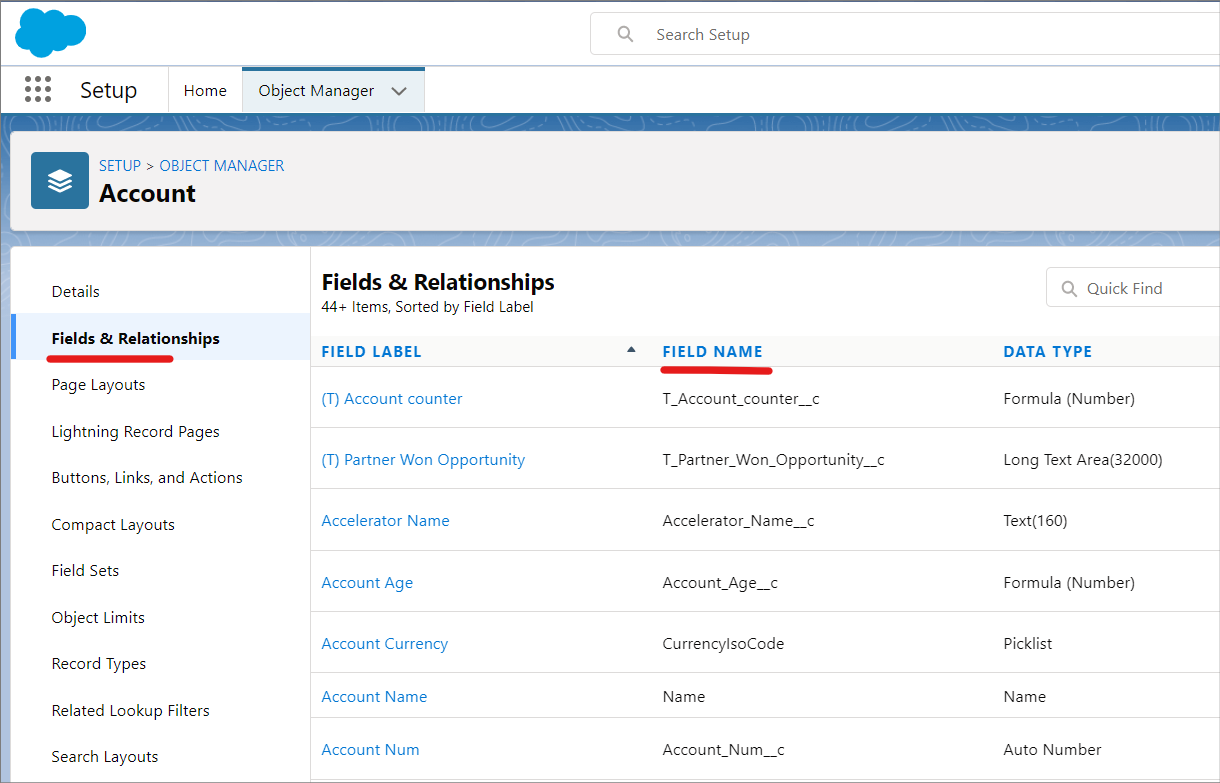Image resolution: width=1220 pixels, height=783 pixels.
Task: Sort by the FIELD NAME column header
Action: (712, 352)
